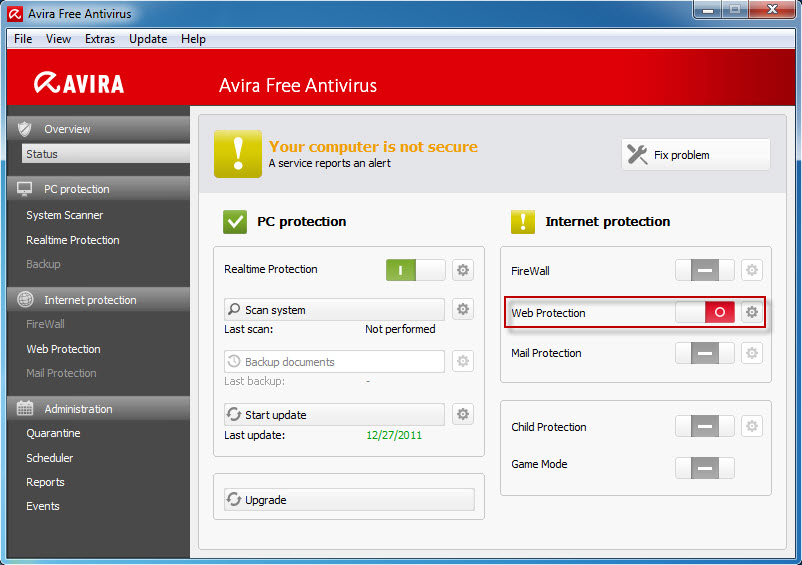Expand the Internet protection sidebar section
Image resolution: width=802 pixels, height=565 pixels.
pyautogui.click(x=98, y=300)
